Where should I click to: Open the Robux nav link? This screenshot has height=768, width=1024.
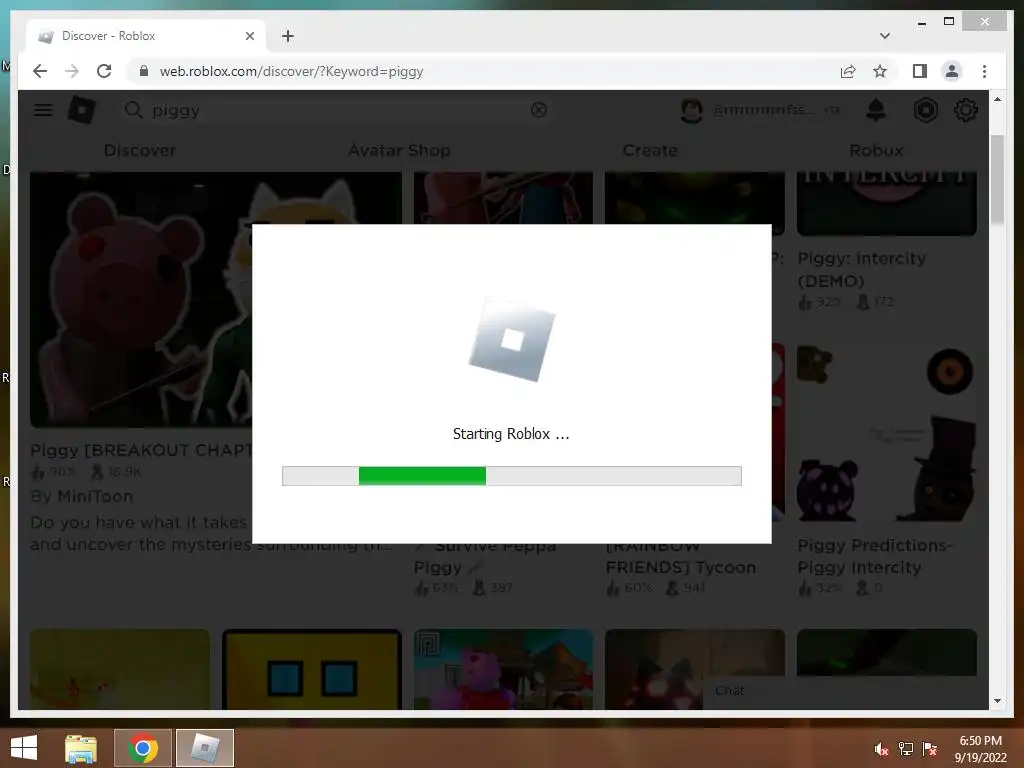[x=876, y=150]
